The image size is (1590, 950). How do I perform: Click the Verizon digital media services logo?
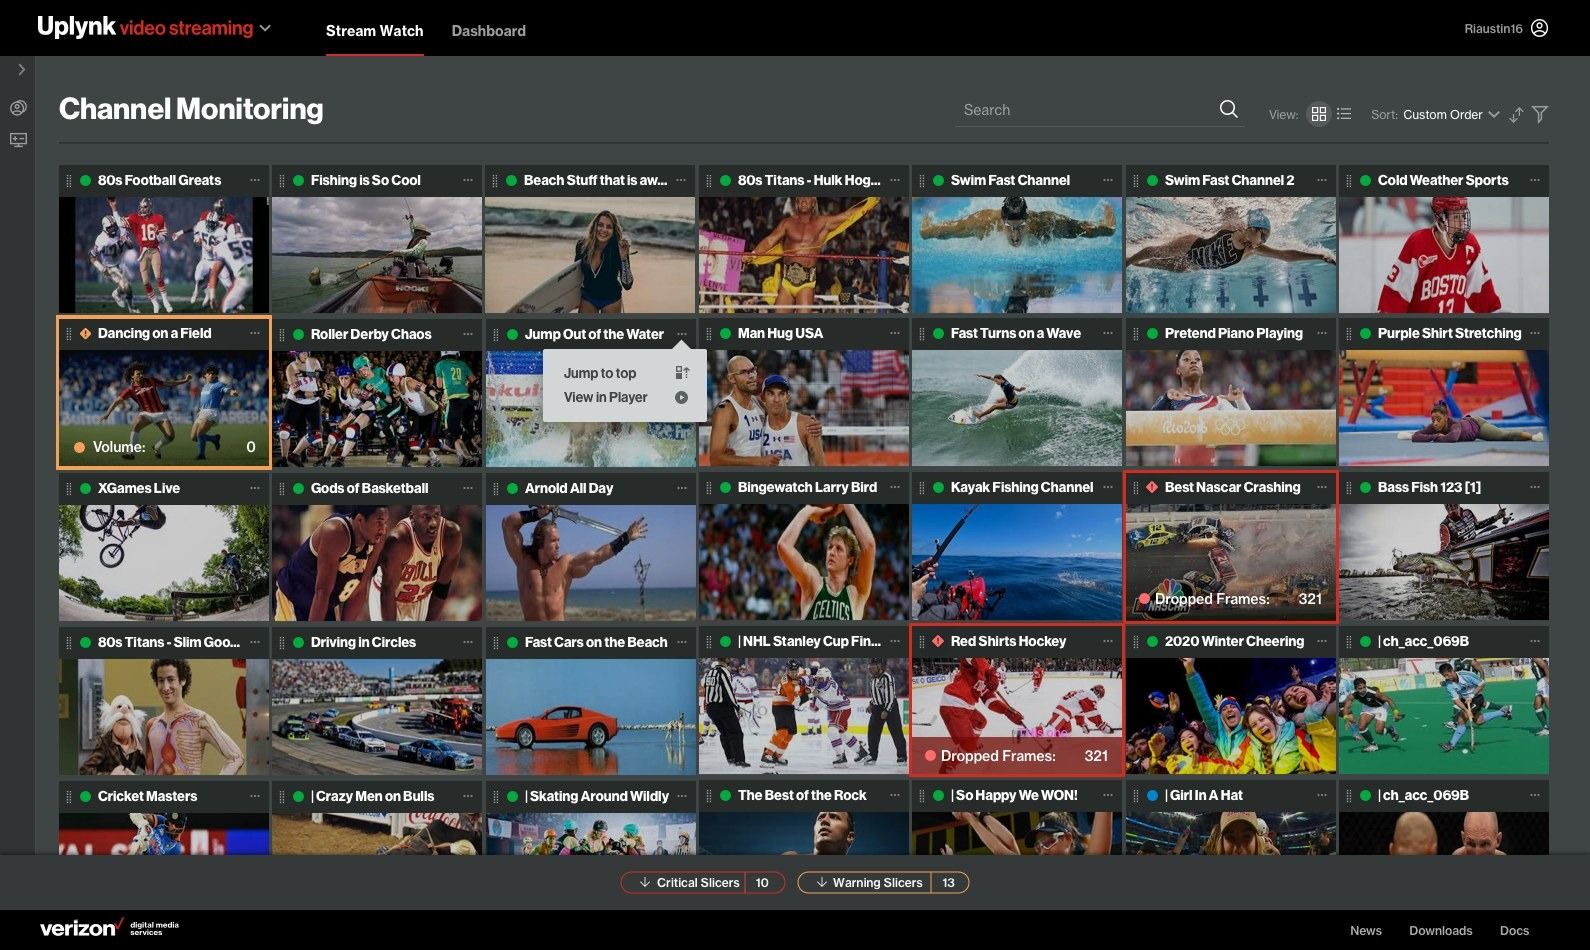[x=109, y=929]
